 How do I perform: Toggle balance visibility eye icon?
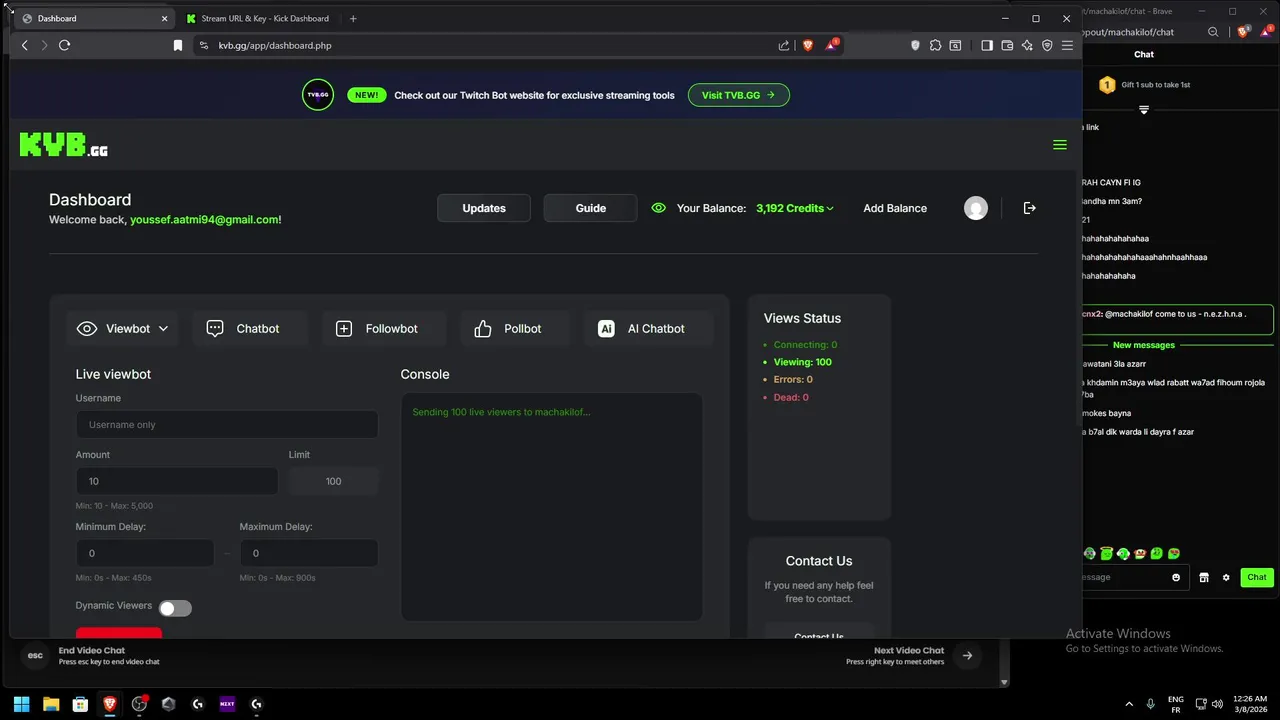(x=658, y=208)
